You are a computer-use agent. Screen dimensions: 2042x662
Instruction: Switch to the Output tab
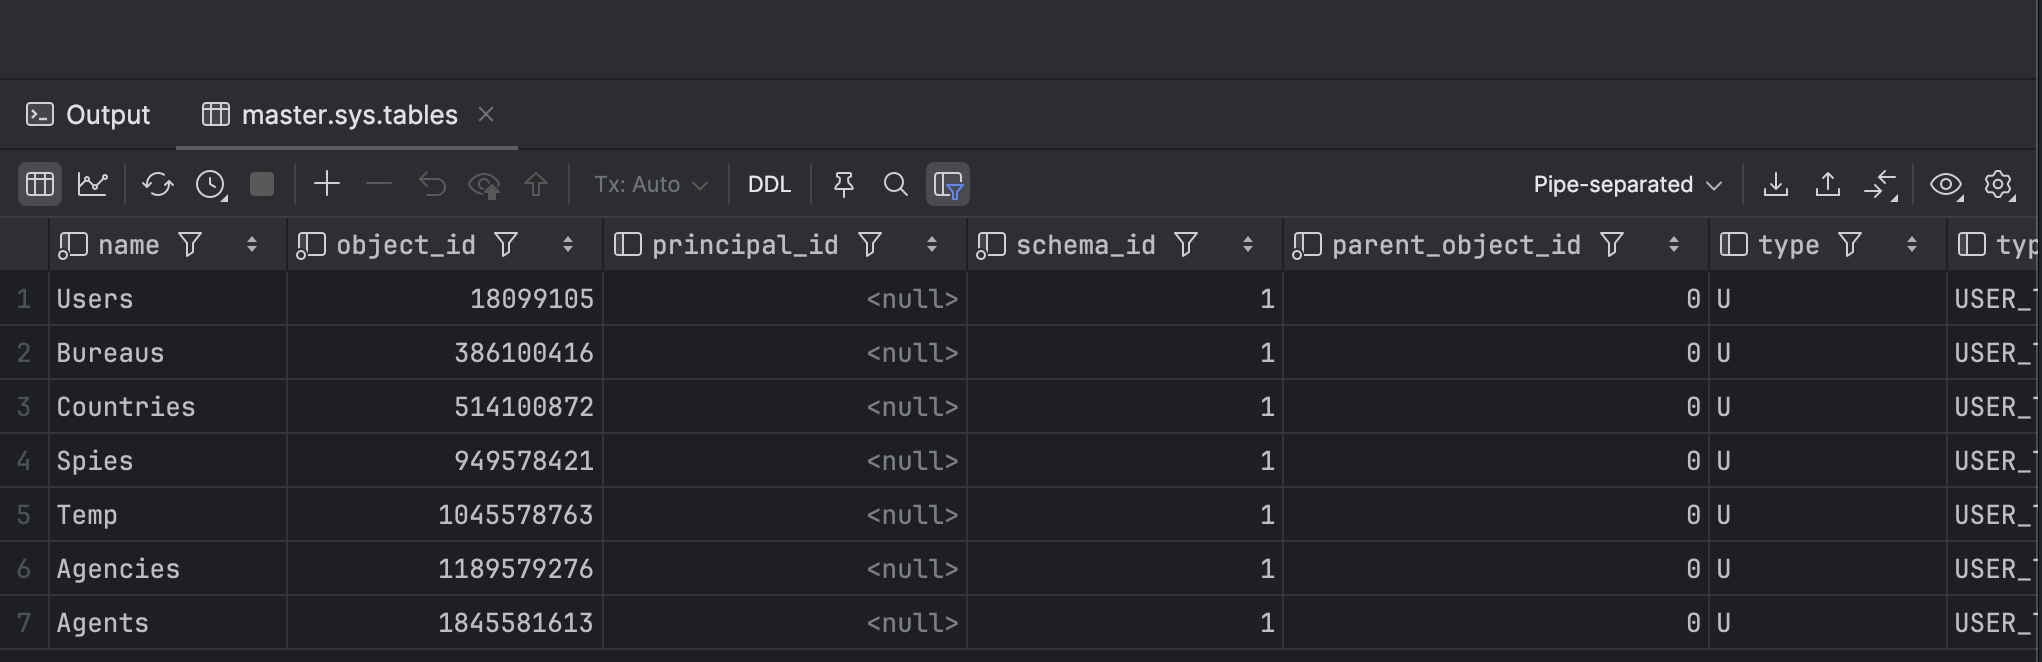coord(89,115)
